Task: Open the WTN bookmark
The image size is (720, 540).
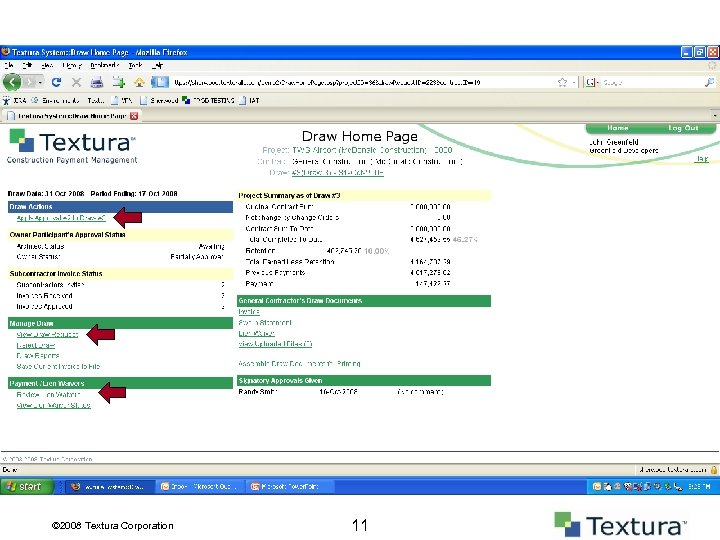Action: click(122, 100)
